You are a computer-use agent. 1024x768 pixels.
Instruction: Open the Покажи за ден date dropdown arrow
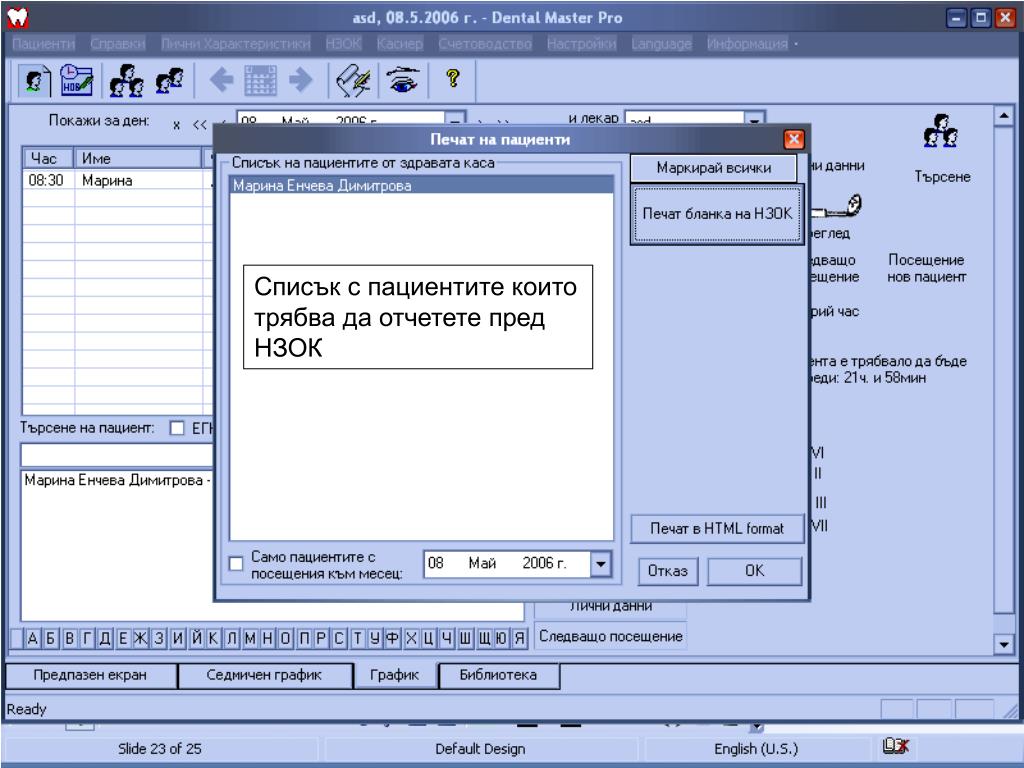(x=455, y=121)
